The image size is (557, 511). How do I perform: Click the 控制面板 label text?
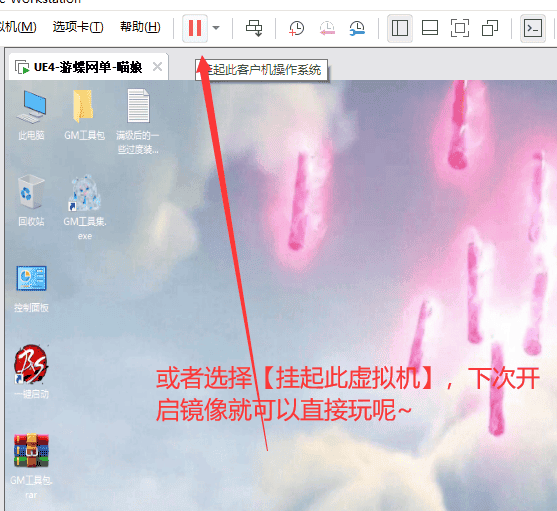point(31,308)
